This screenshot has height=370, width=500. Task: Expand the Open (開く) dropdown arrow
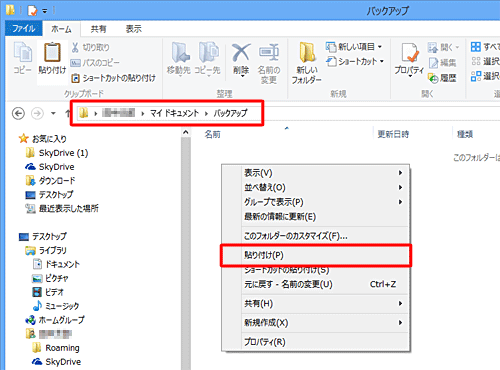coord(457,47)
